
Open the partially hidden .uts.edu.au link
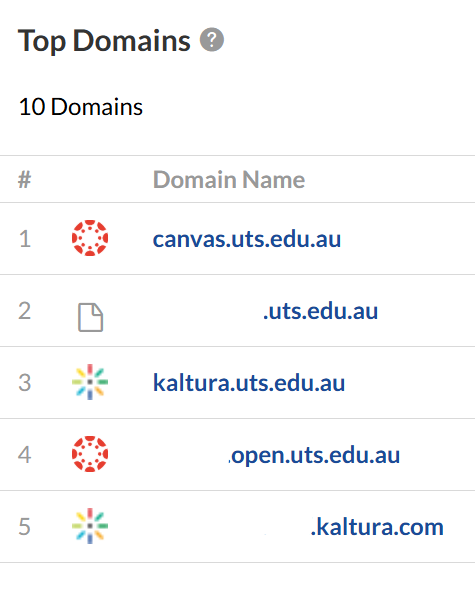point(320,311)
